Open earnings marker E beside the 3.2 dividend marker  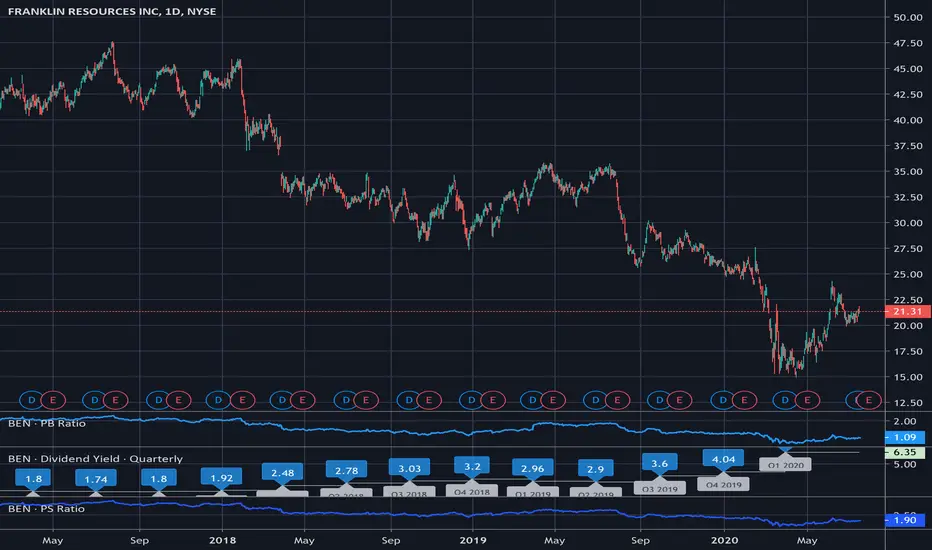click(492, 400)
